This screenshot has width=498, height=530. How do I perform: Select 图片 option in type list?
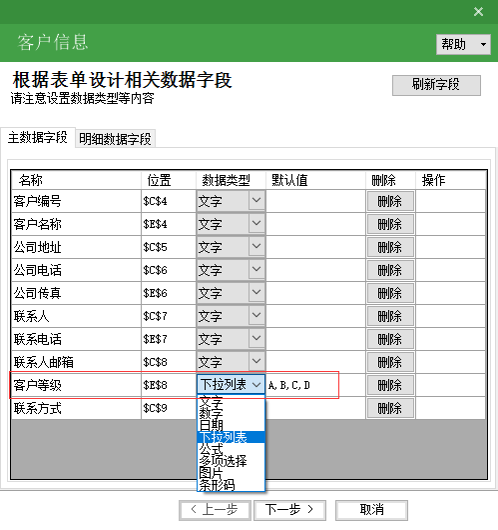tap(231, 473)
